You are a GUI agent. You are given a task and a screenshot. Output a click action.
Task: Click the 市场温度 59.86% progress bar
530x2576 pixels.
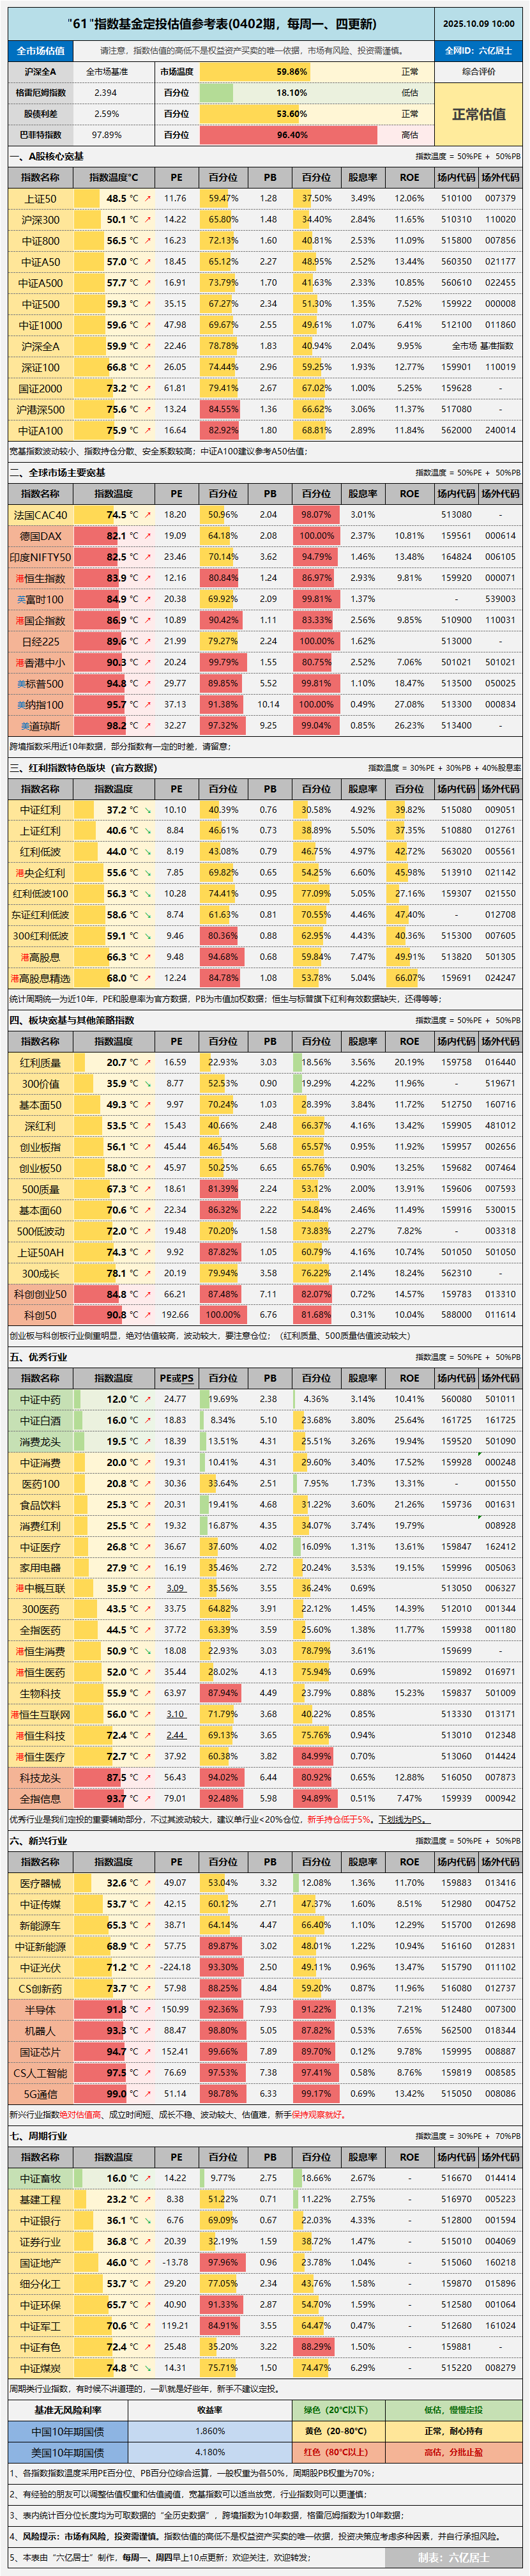292,72
